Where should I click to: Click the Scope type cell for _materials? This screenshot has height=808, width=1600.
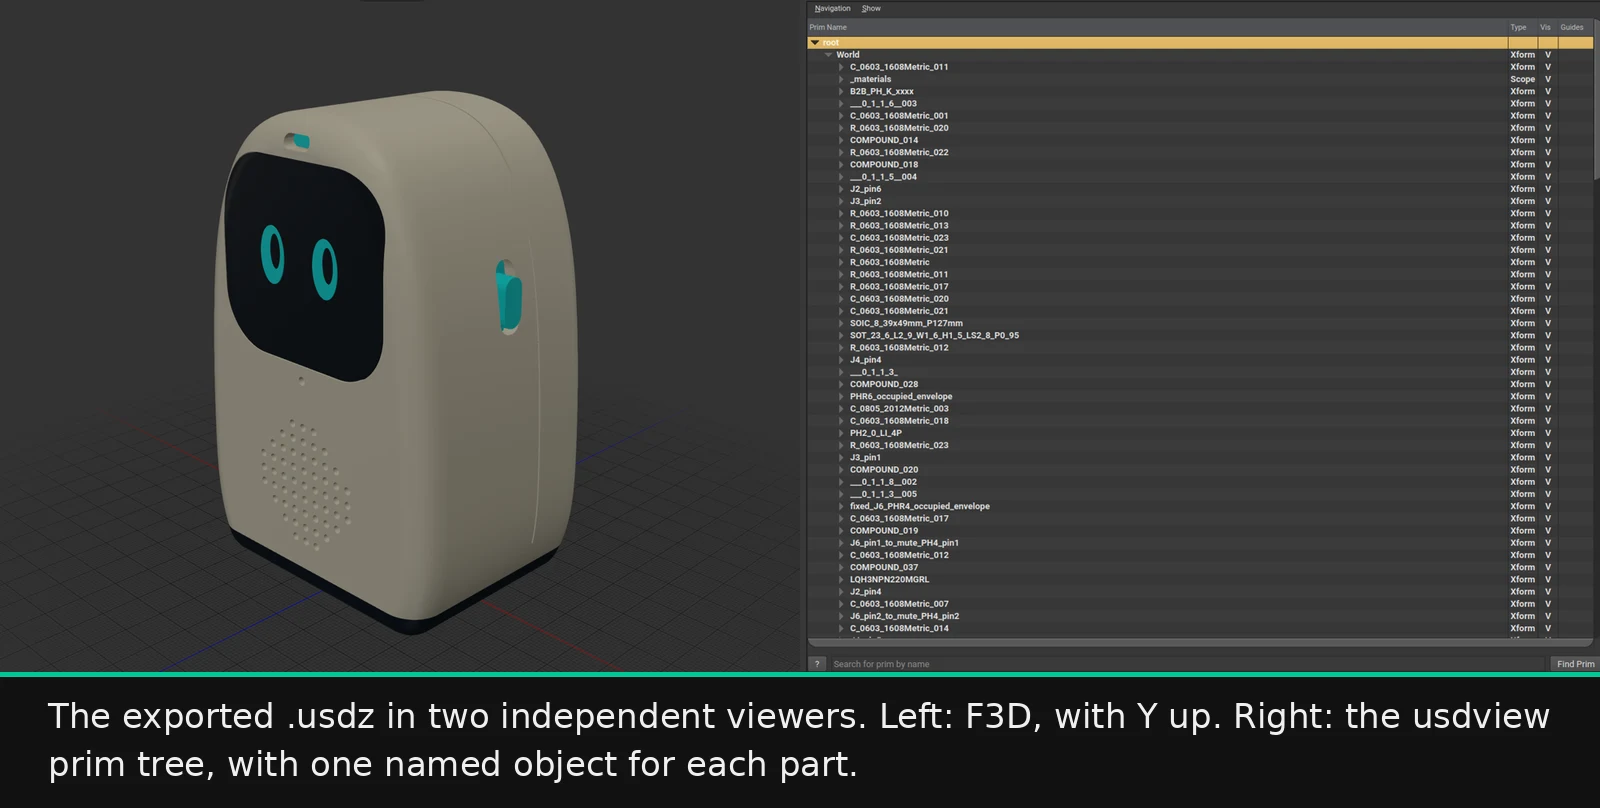1522,79
